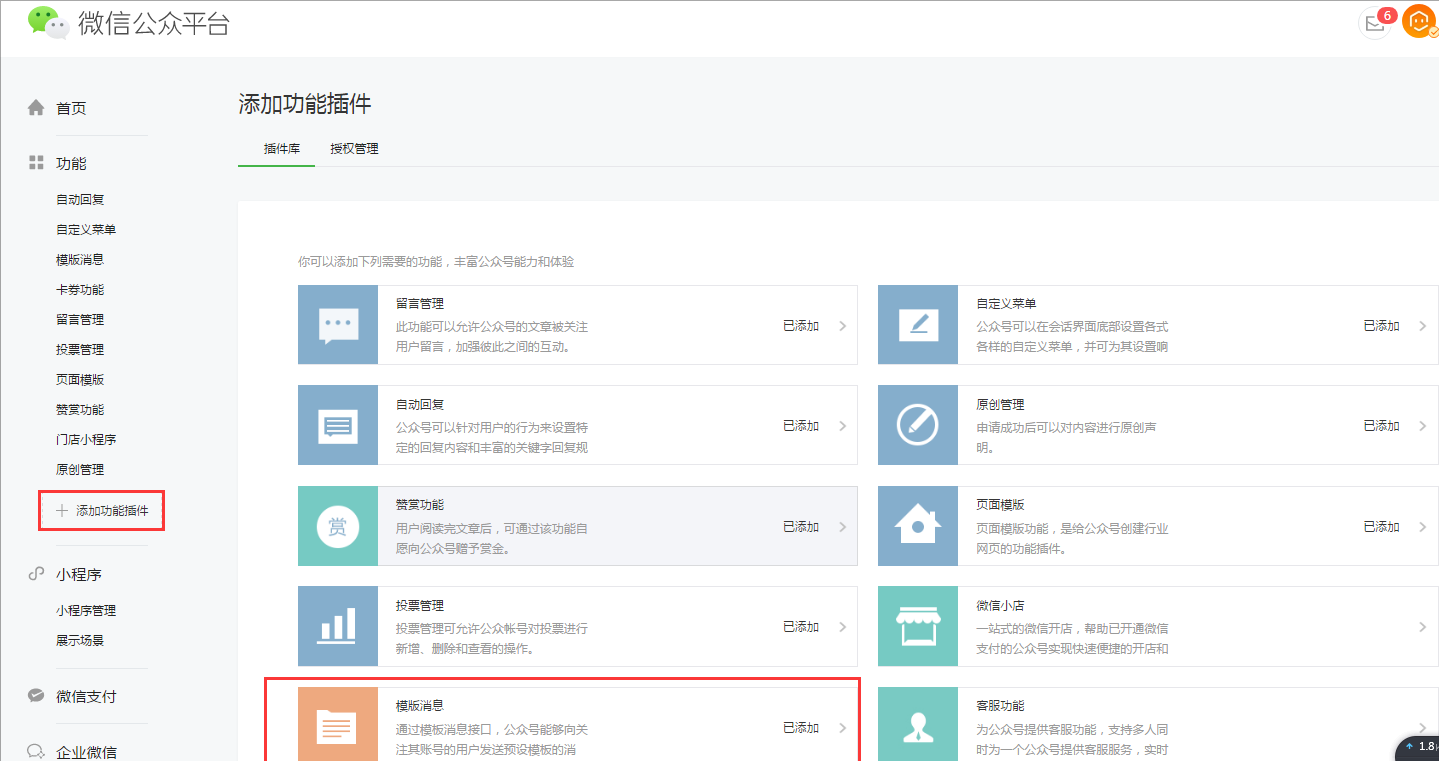Click the 微信小店 card title

[1000, 606]
